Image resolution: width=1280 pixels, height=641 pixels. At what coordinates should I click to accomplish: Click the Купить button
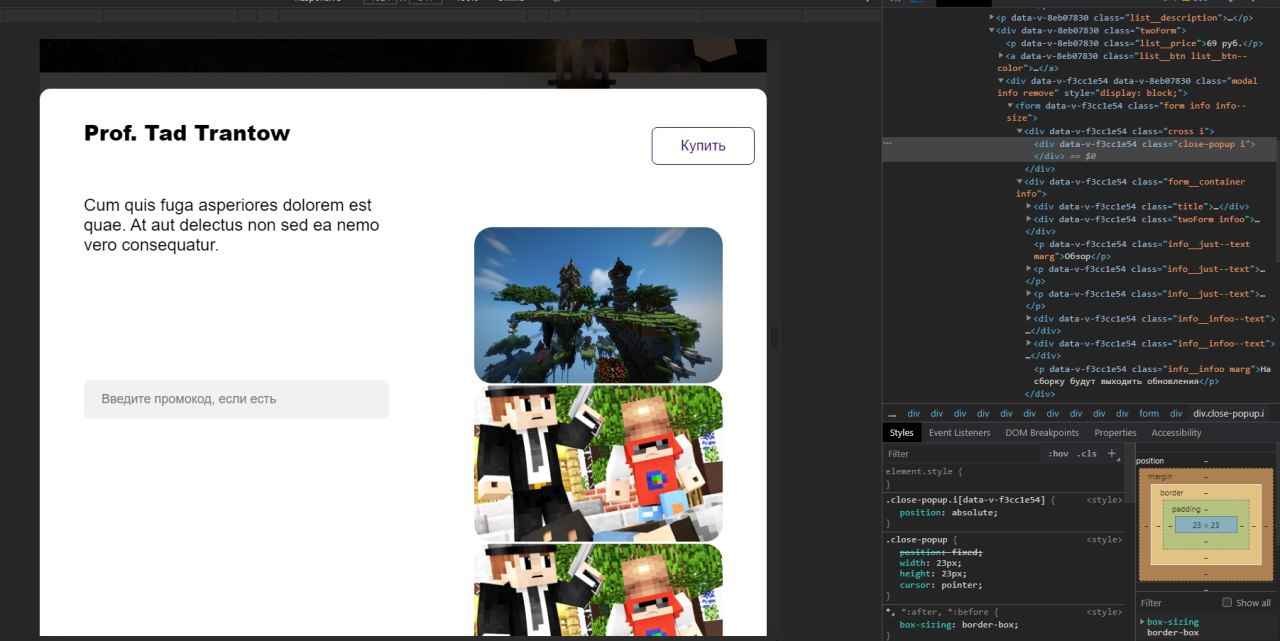click(x=703, y=146)
